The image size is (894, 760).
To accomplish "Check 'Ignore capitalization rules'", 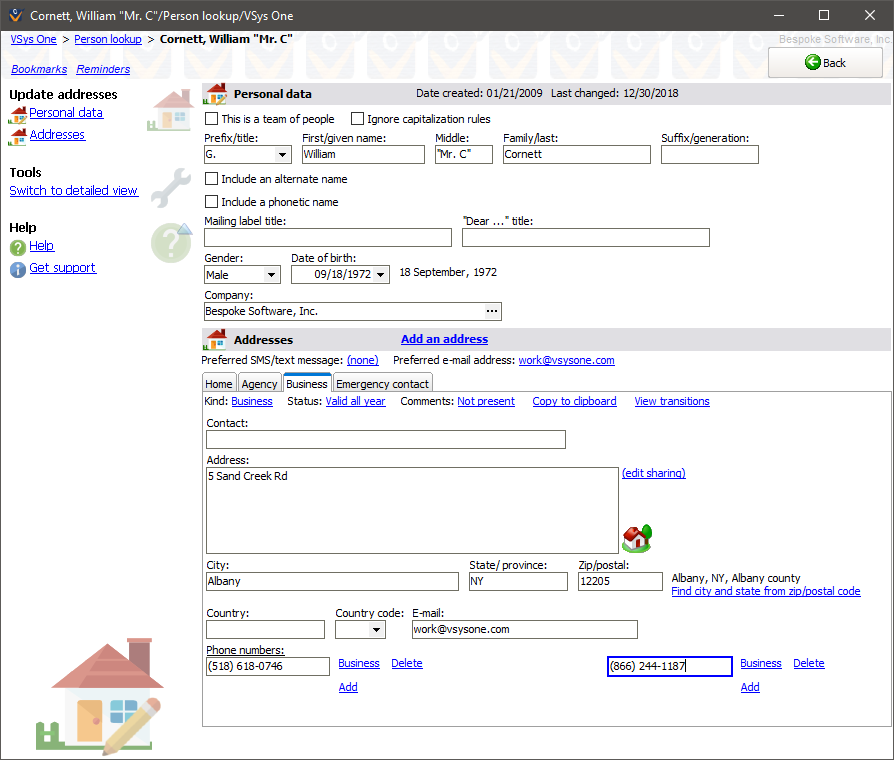I will click(357, 117).
